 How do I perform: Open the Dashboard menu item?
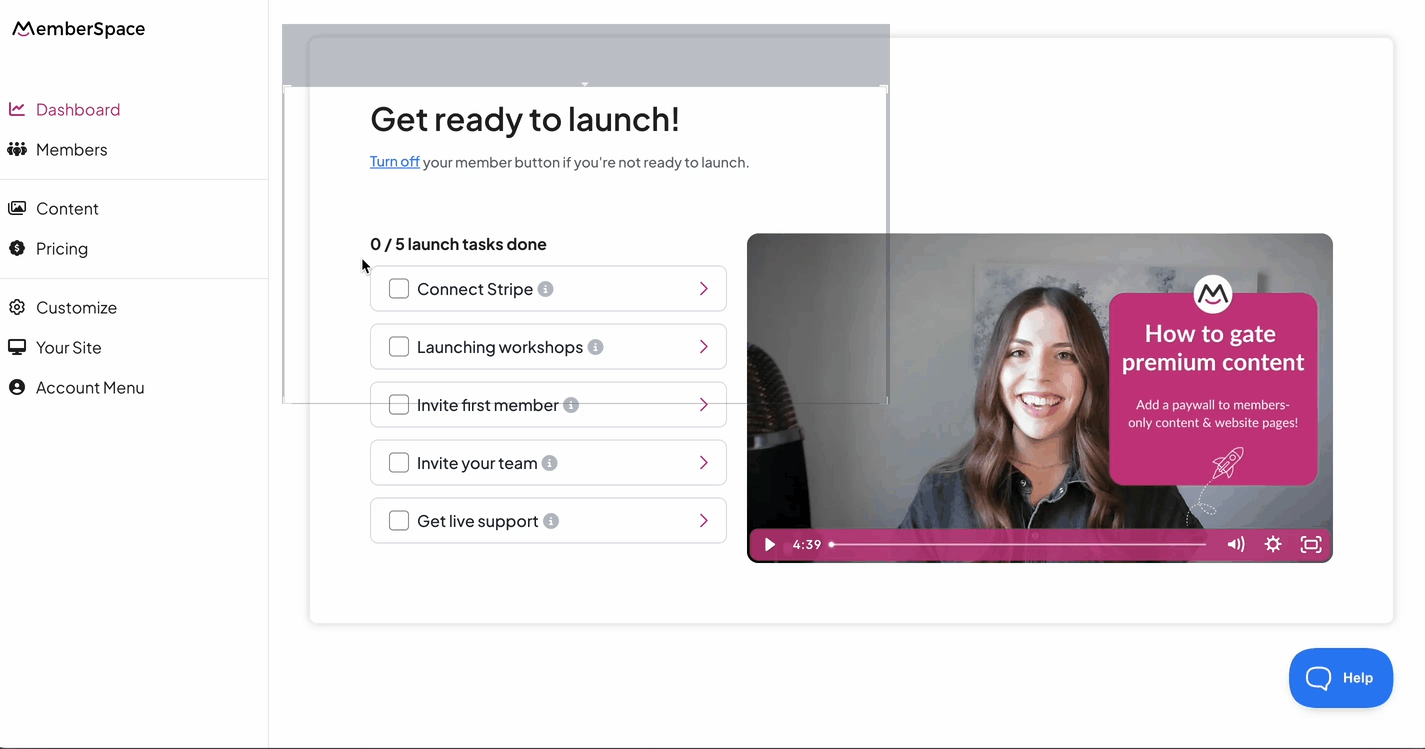(x=78, y=109)
